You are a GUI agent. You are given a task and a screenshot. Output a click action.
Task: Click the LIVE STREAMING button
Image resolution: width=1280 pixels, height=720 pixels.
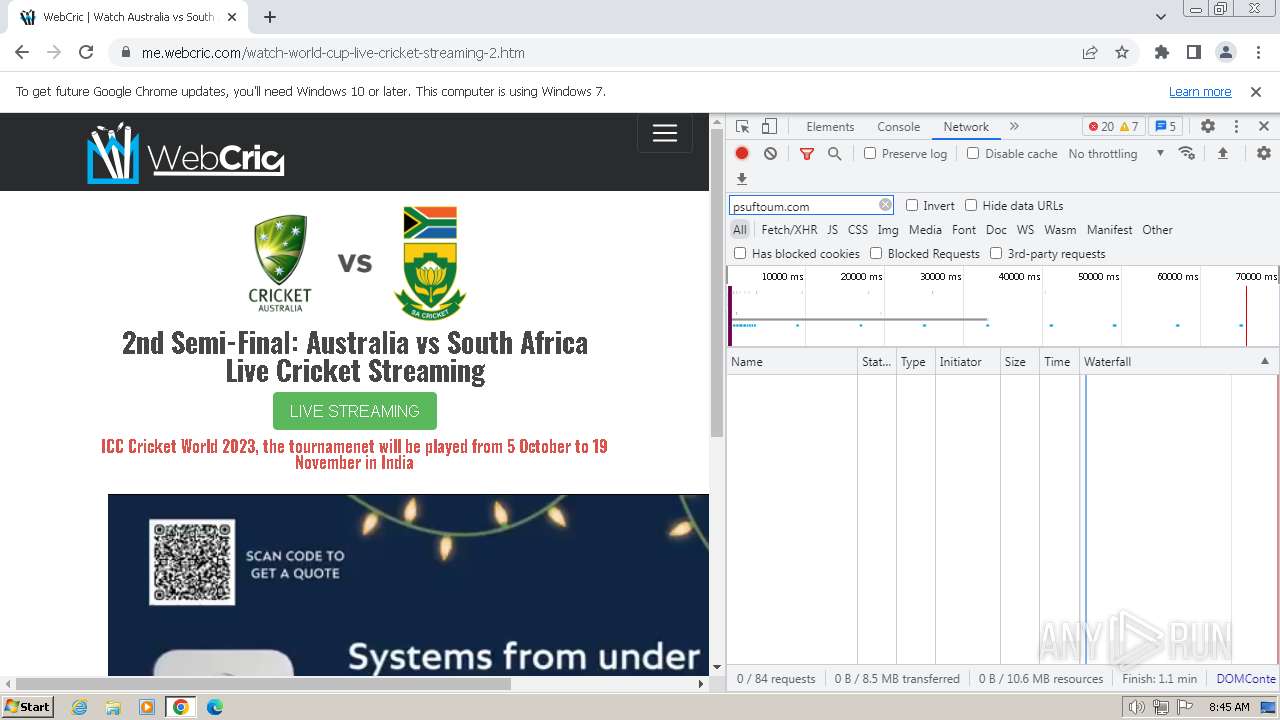pos(355,411)
